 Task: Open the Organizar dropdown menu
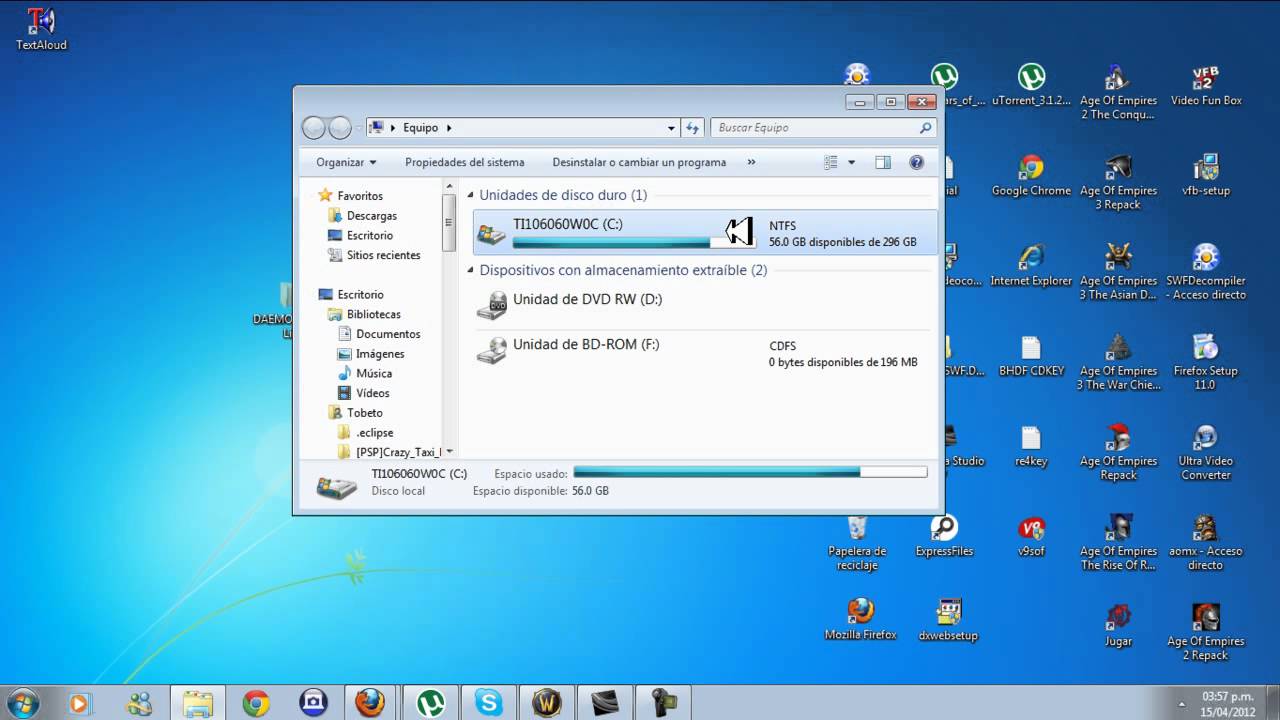click(x=346, y=162)
